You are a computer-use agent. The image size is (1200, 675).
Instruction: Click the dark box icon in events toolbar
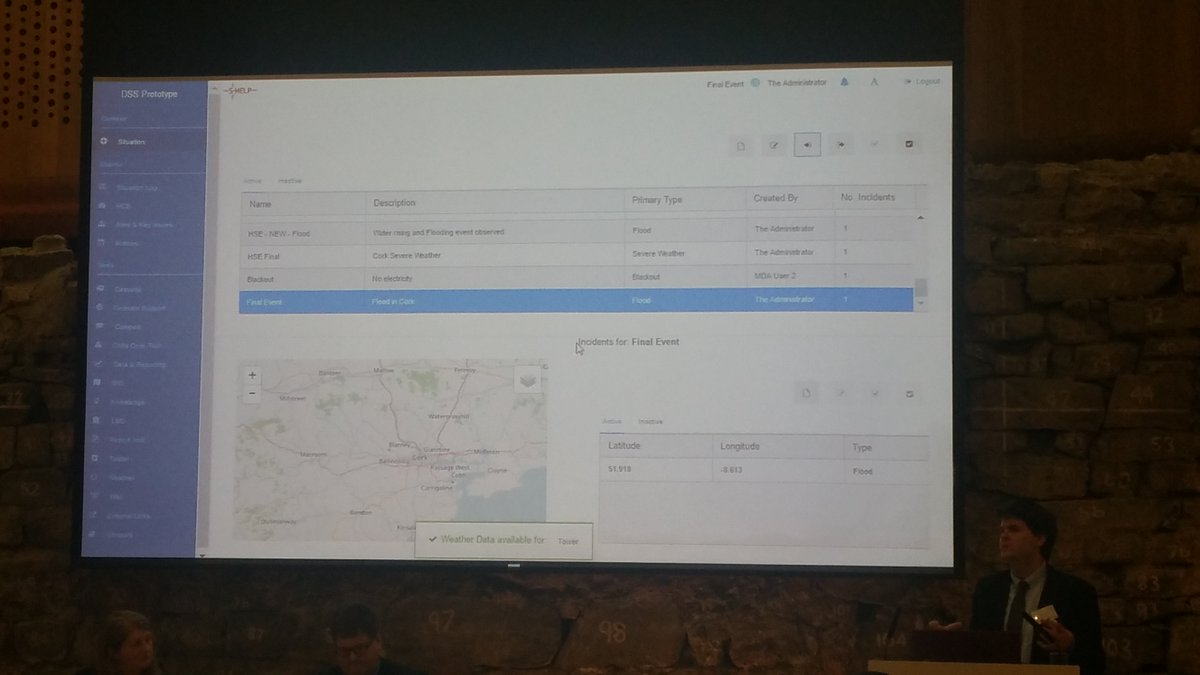point(908,145)
